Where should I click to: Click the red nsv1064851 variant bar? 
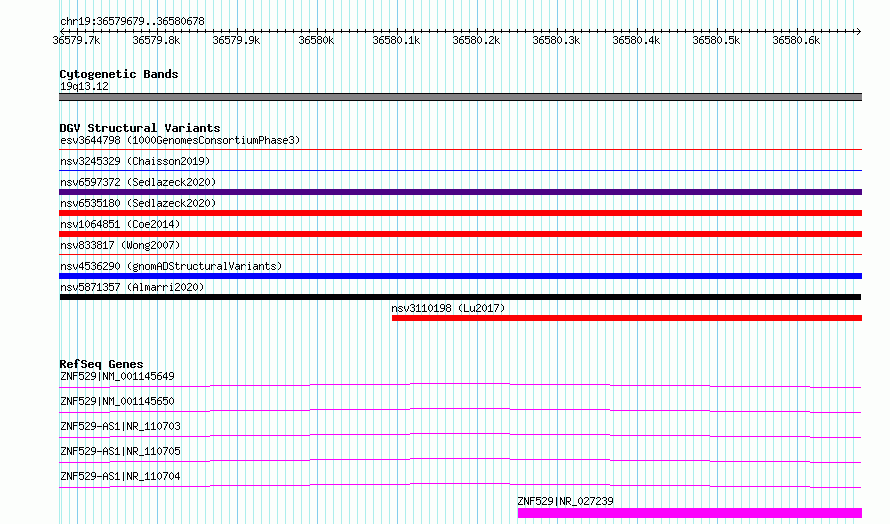(460, 234)
